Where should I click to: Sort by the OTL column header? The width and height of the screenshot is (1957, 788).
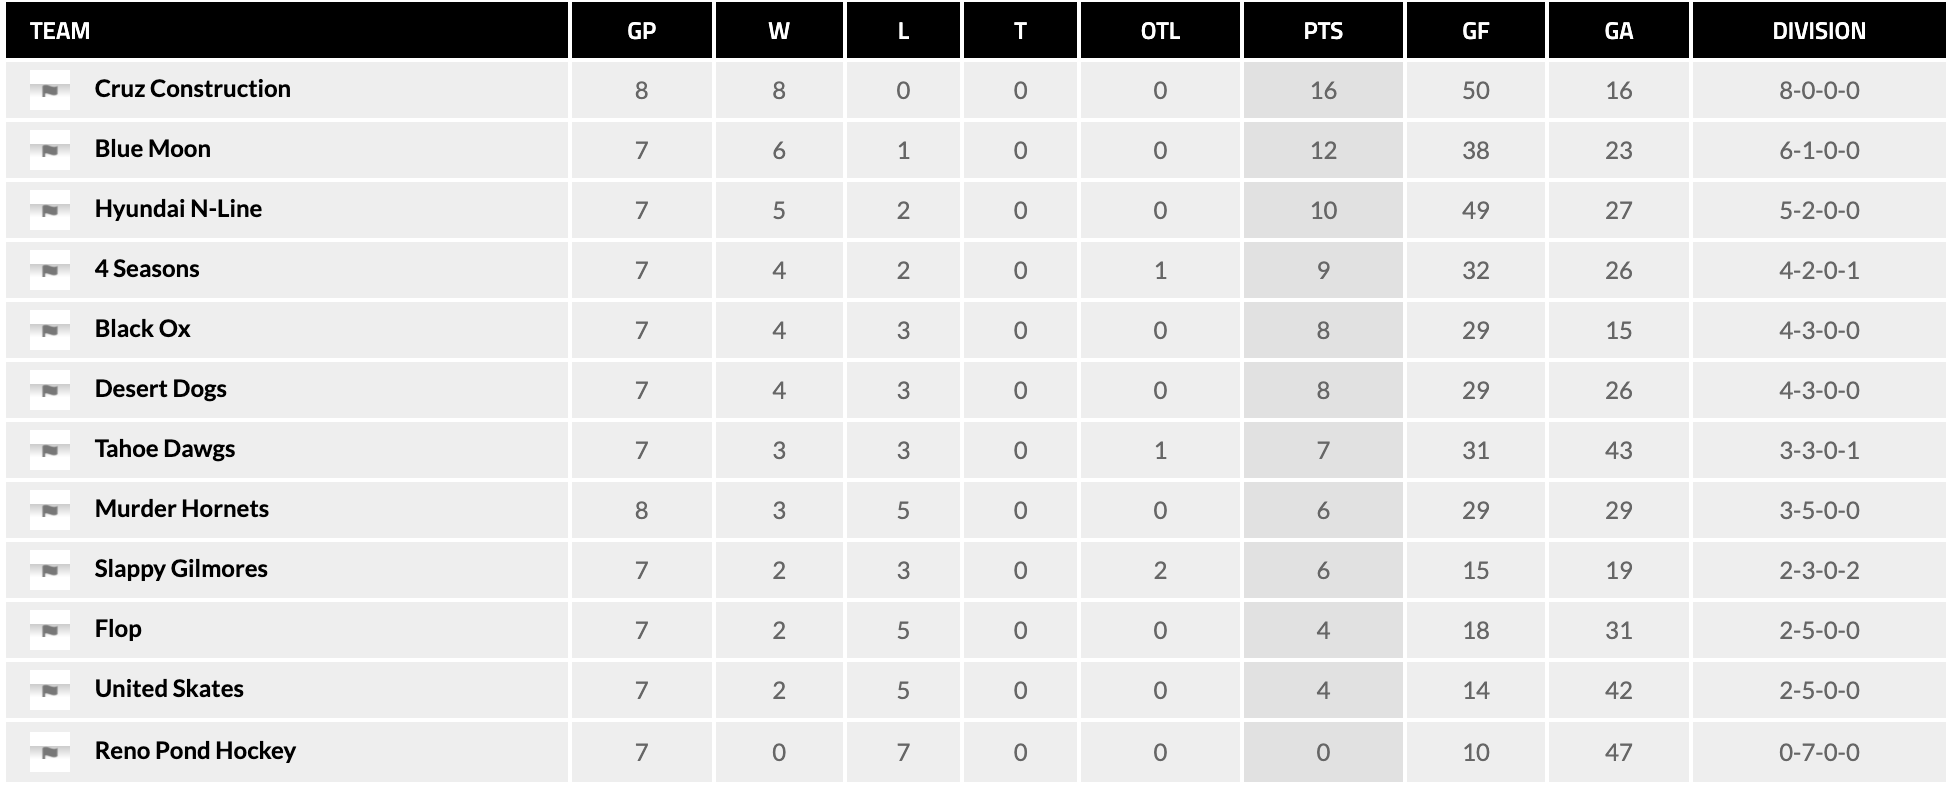[1160, 31]
